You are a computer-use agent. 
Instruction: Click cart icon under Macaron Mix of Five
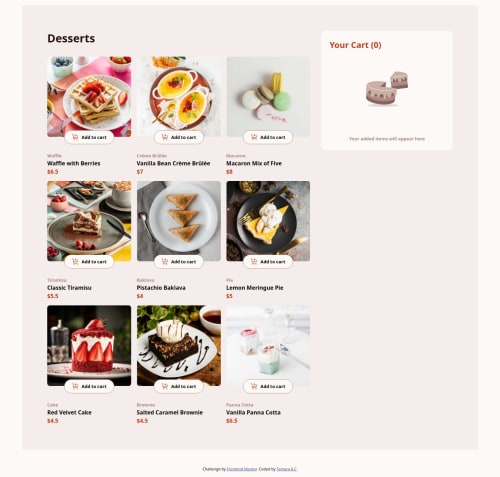tap(254, 137)
